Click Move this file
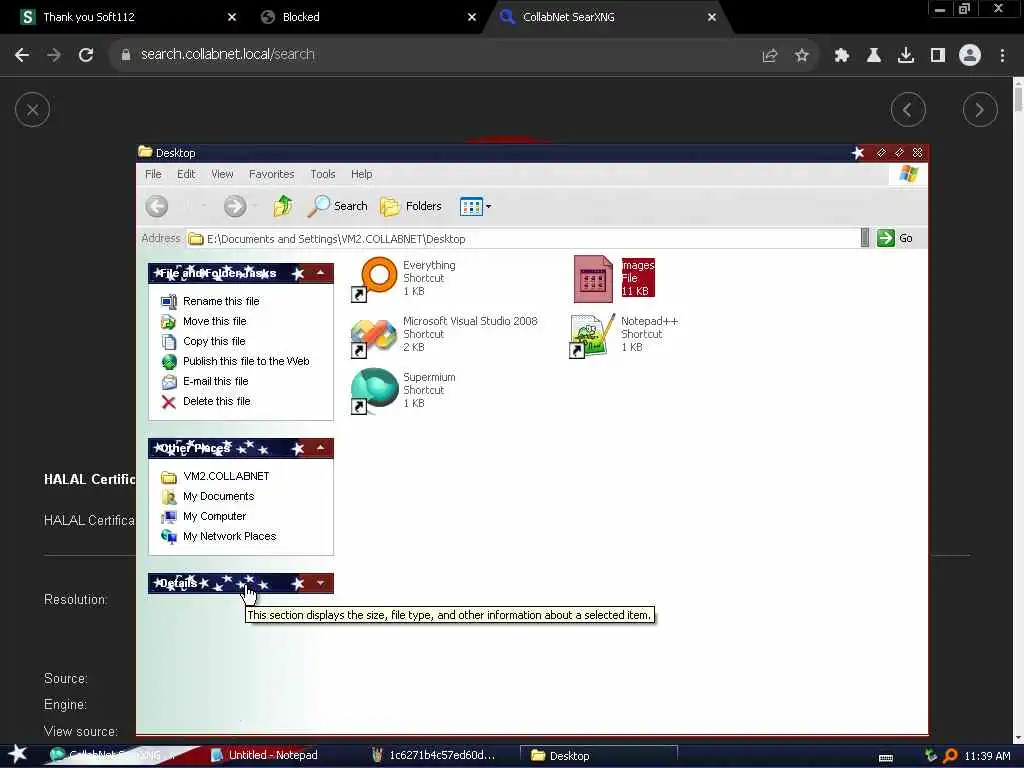The height and width of the screenshot is (768, 1024). (214, 321)
